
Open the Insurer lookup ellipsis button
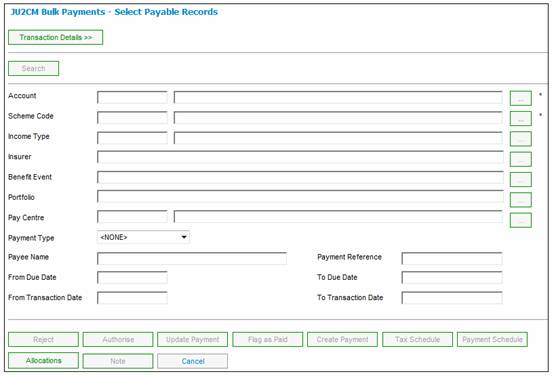tap(520, 159)
